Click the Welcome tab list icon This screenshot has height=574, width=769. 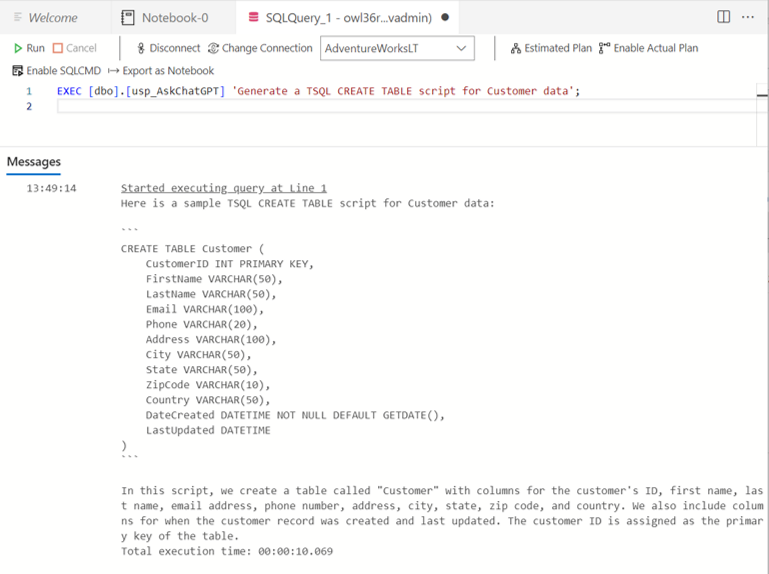[x=18, y=17]
